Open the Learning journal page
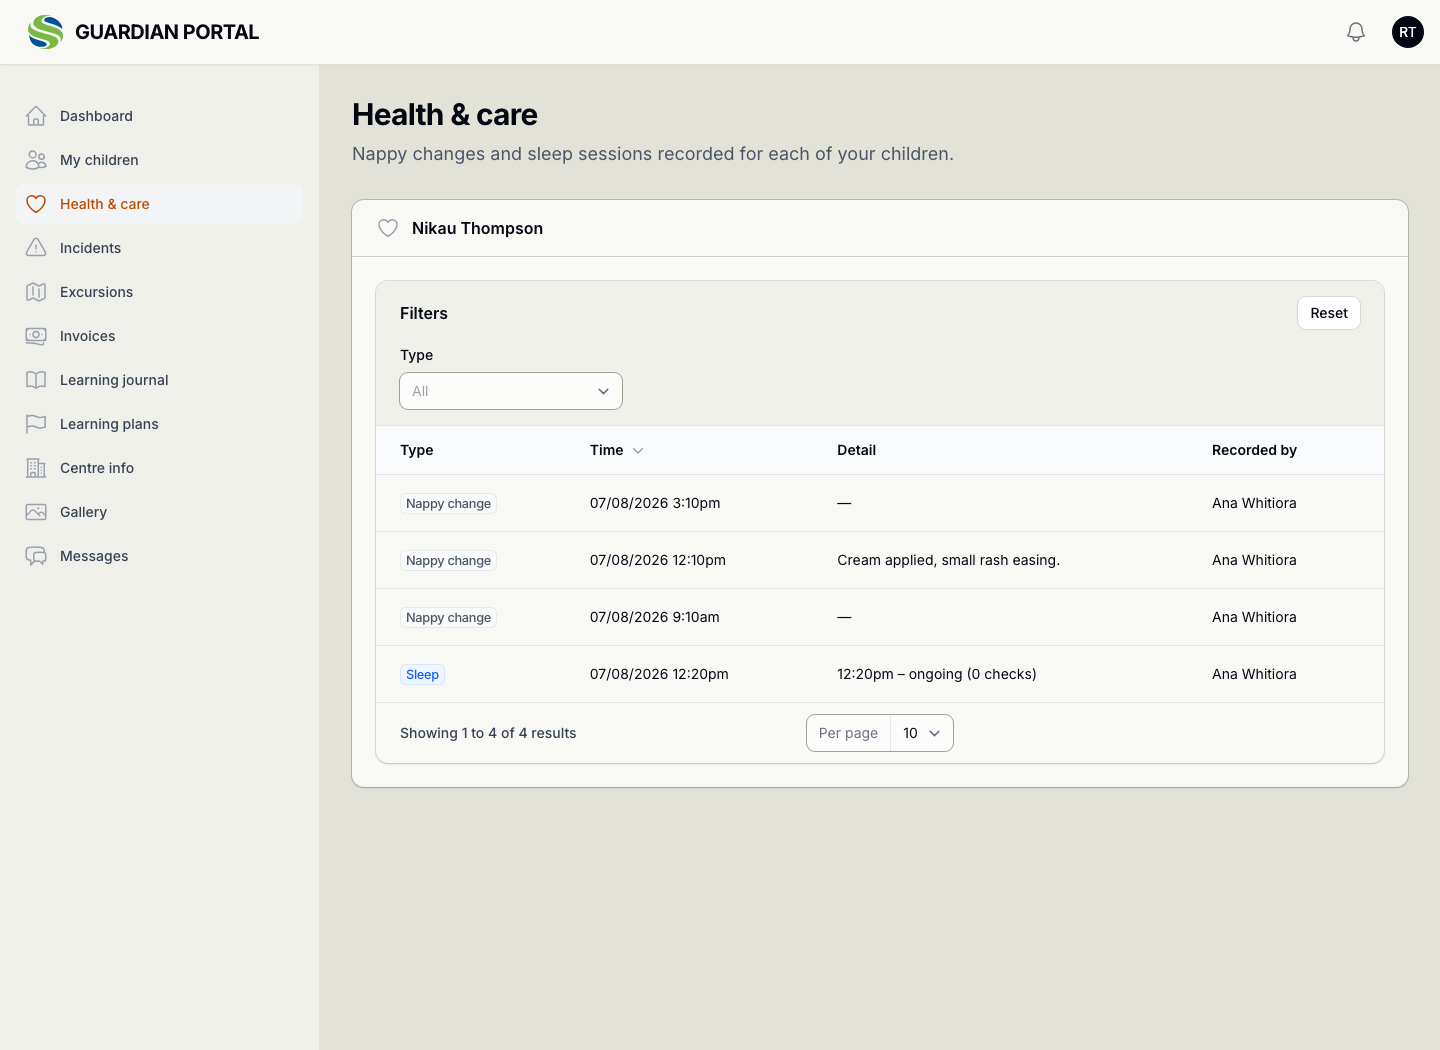 [159, 380]
